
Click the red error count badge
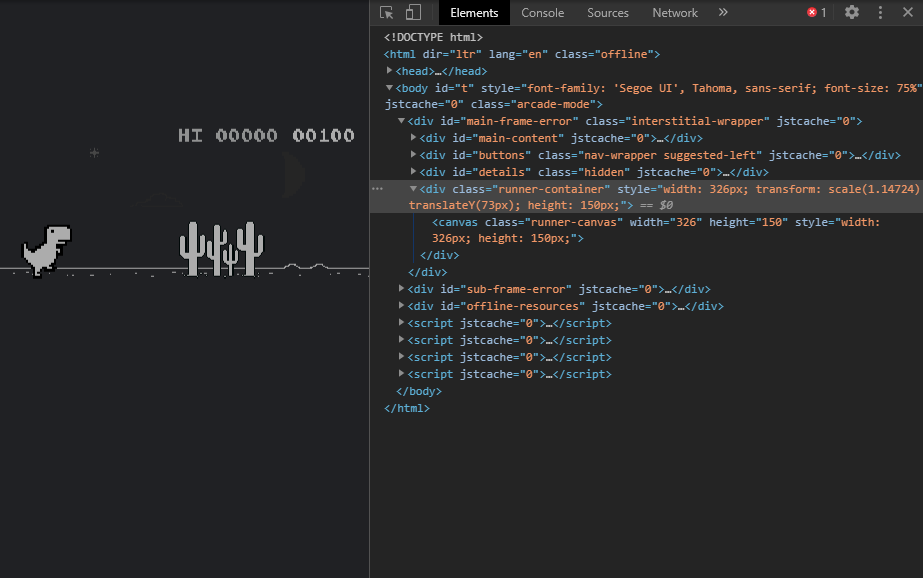817,13
